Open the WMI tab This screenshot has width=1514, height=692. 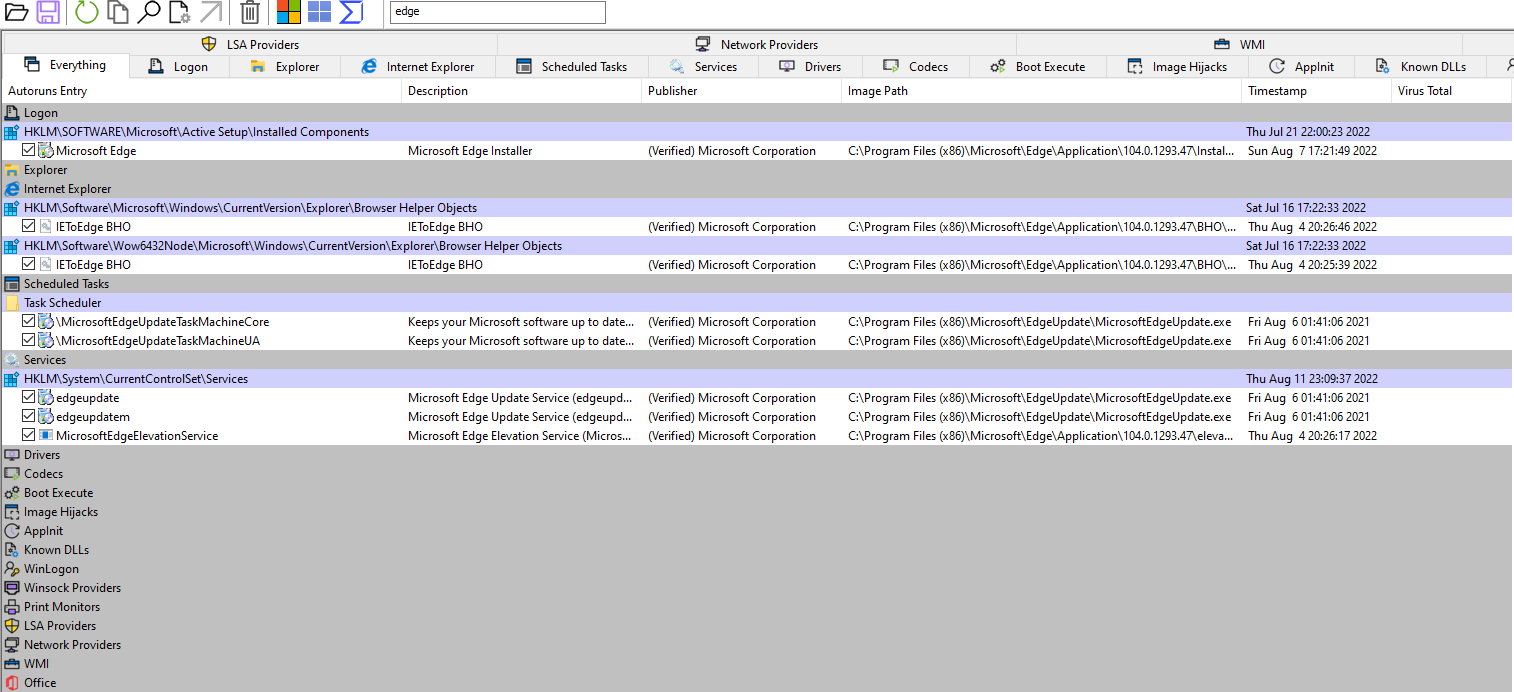1239,44
